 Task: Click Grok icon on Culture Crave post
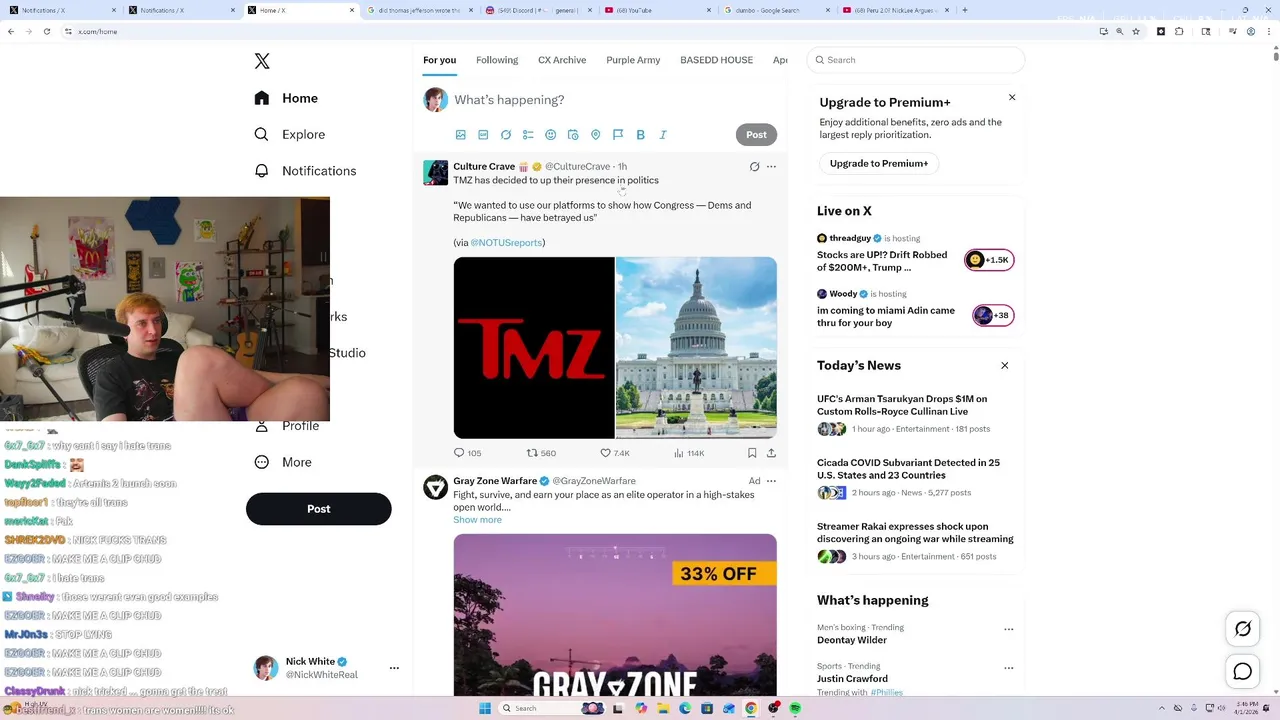pos(755,167)
